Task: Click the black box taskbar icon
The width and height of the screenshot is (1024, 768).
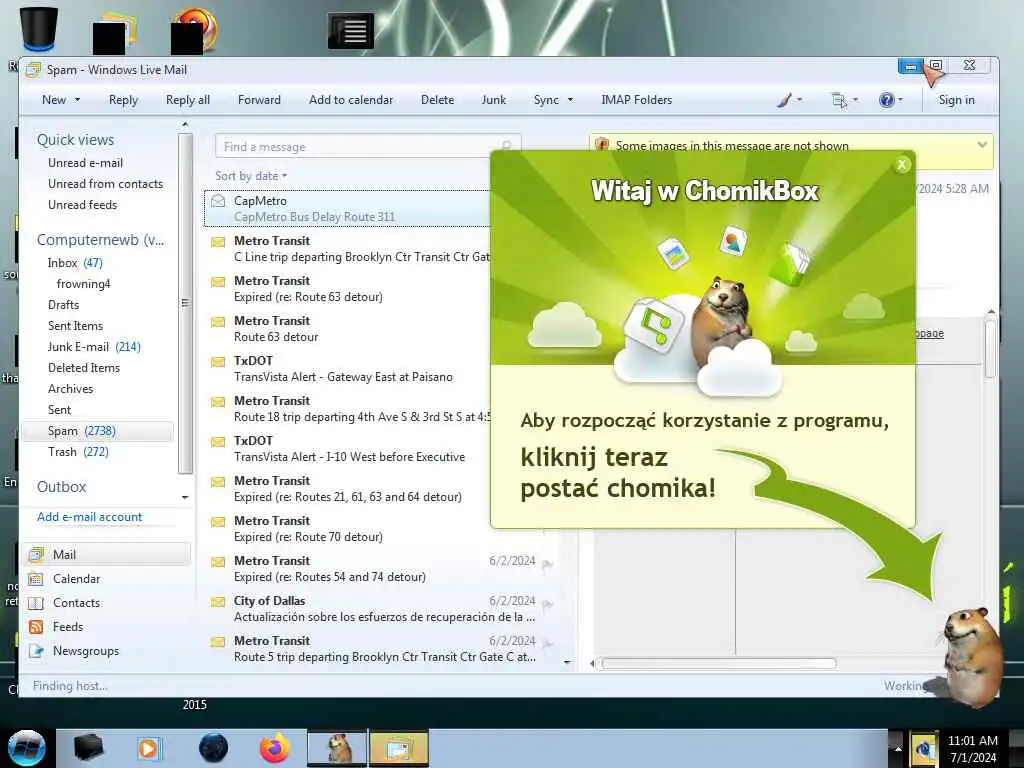Action: 88,748
